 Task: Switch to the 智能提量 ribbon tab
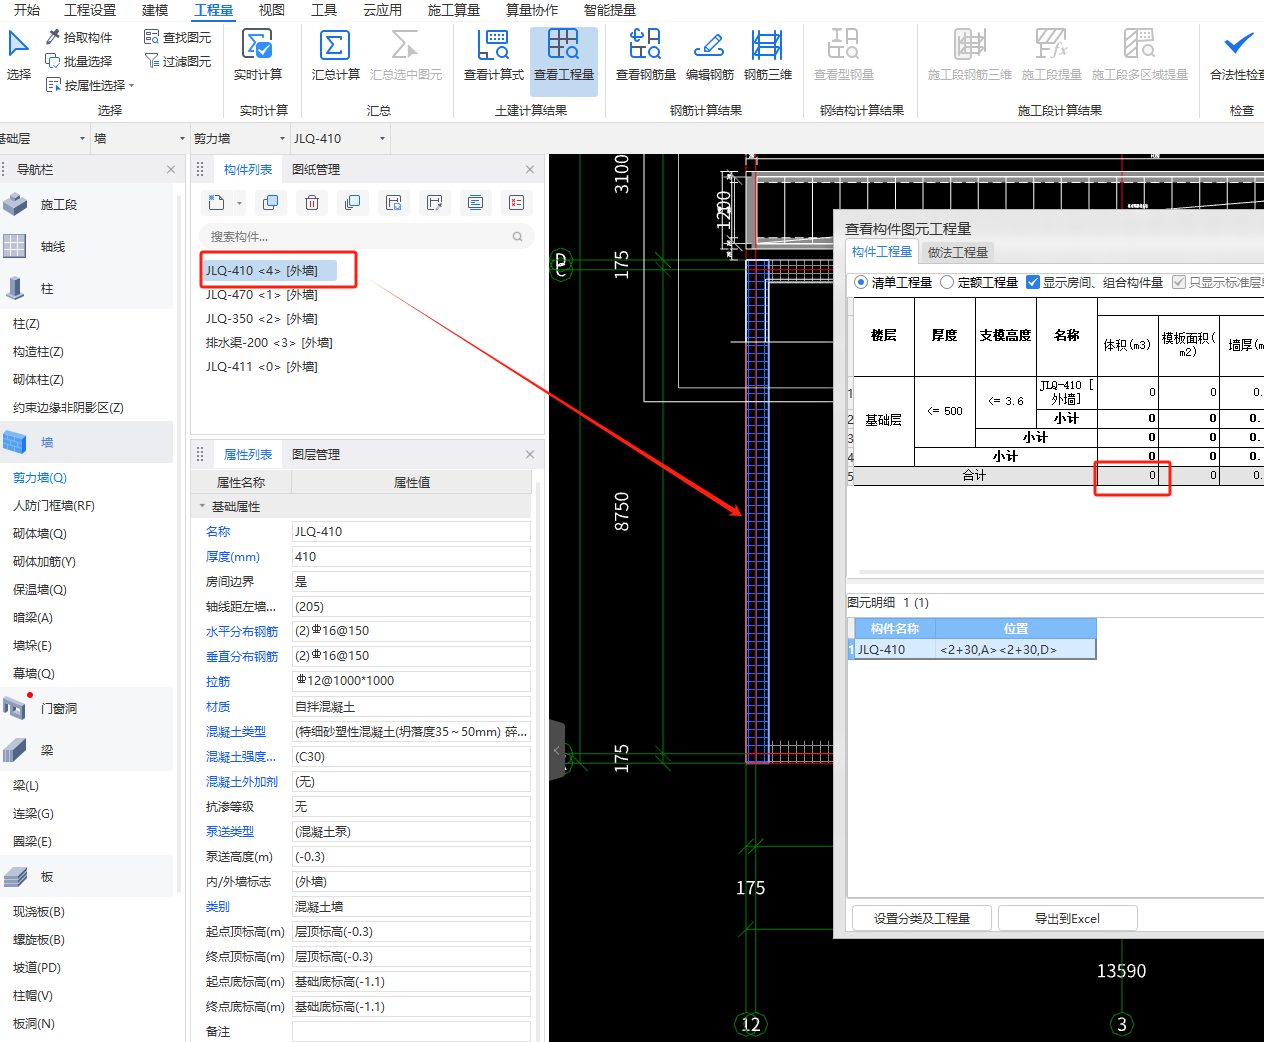pyautogui.click(x=610, y=10)
